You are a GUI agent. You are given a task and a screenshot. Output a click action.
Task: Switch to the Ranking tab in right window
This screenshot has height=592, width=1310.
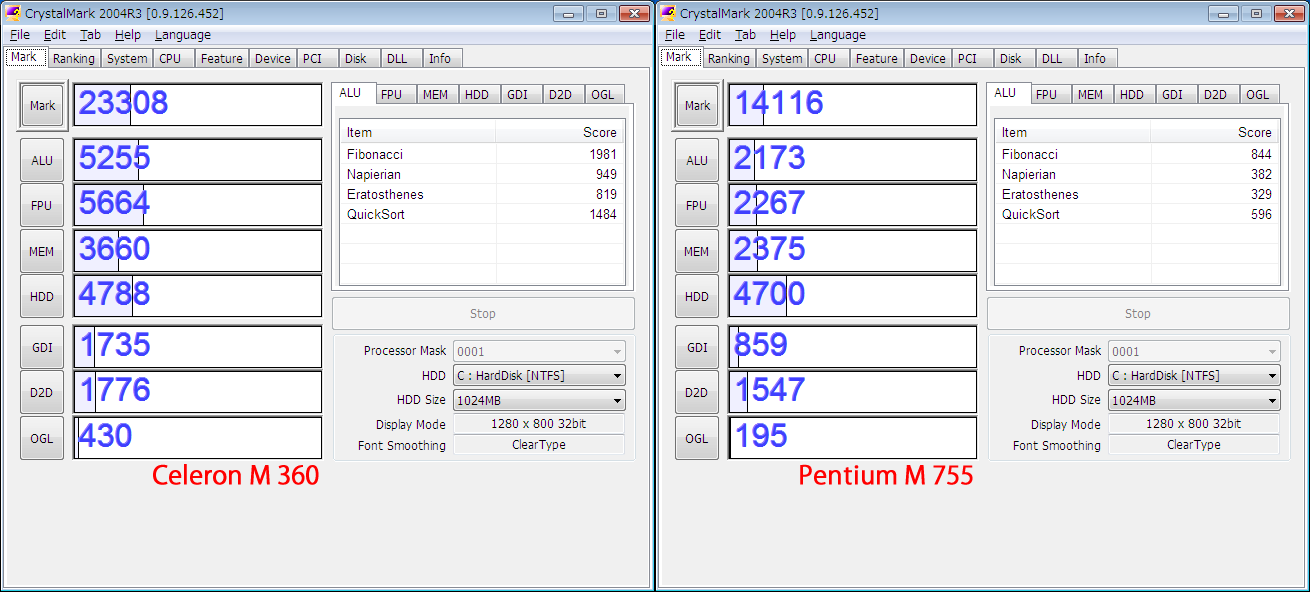point(729,59)
